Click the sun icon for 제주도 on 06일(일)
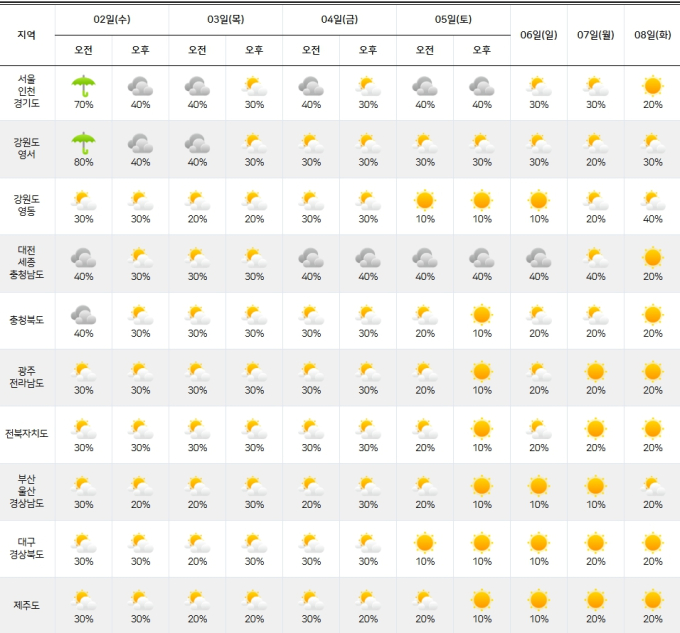The width and height of the screenshot is (680, 633). point(539,600)
